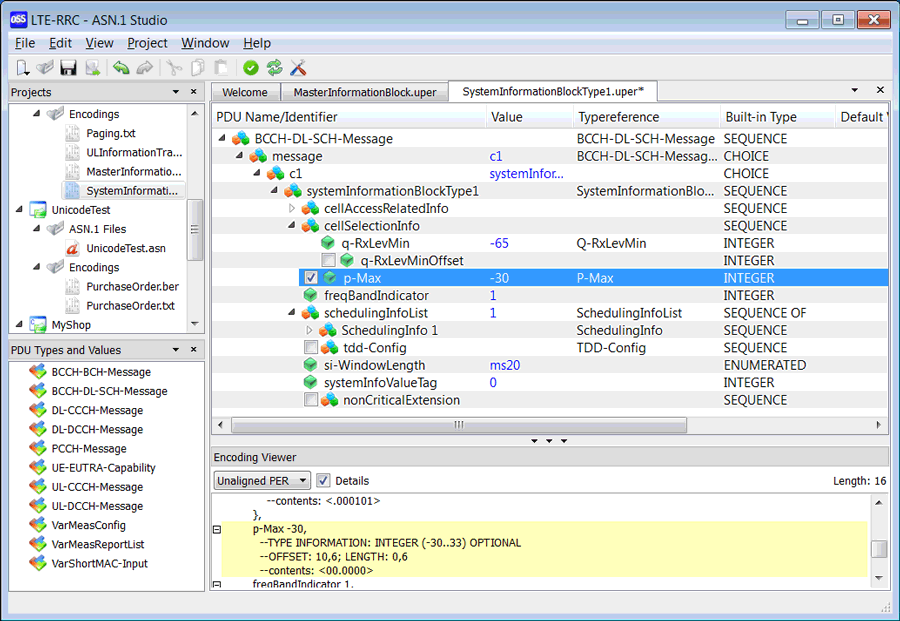Select DL-DCCH-Message in PDU list
This screenshot has height=621, width=900.
tap(97, 429)
